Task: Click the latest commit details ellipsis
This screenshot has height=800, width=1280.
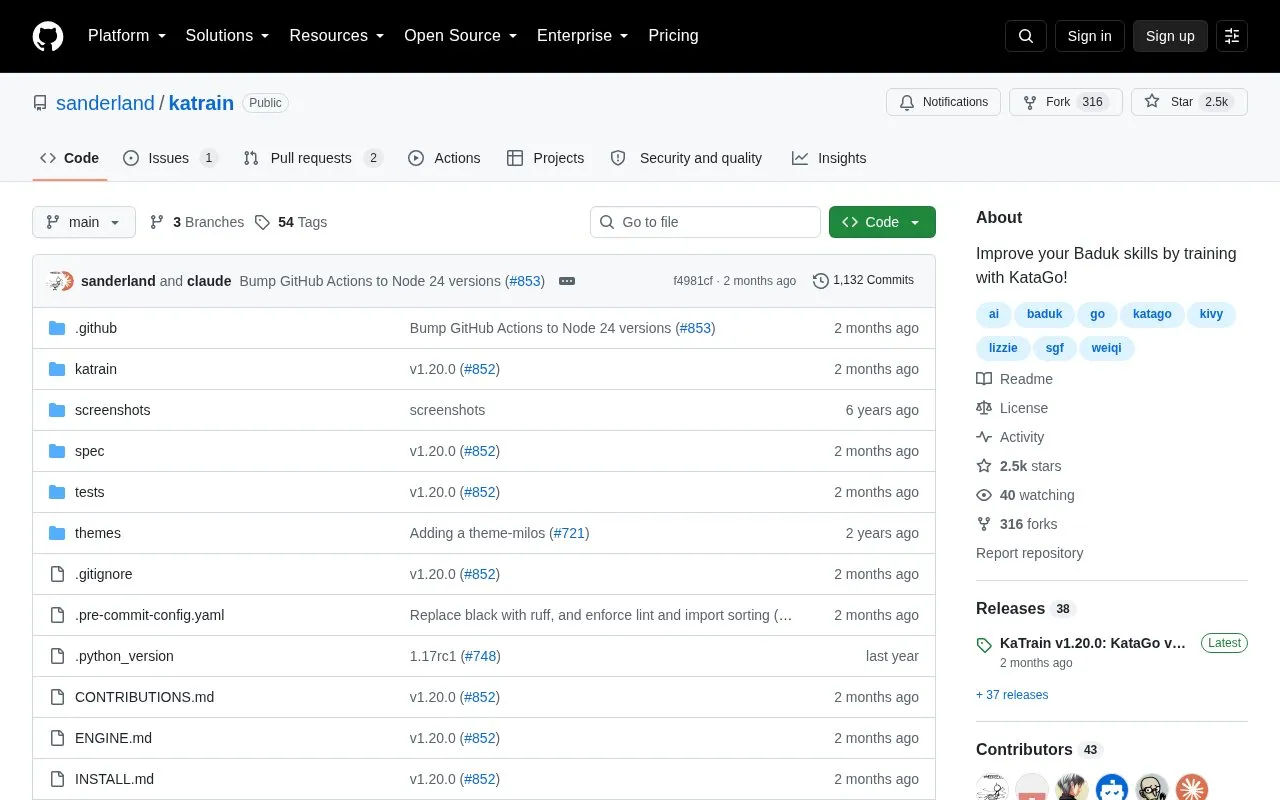Action: pos(567,281)
